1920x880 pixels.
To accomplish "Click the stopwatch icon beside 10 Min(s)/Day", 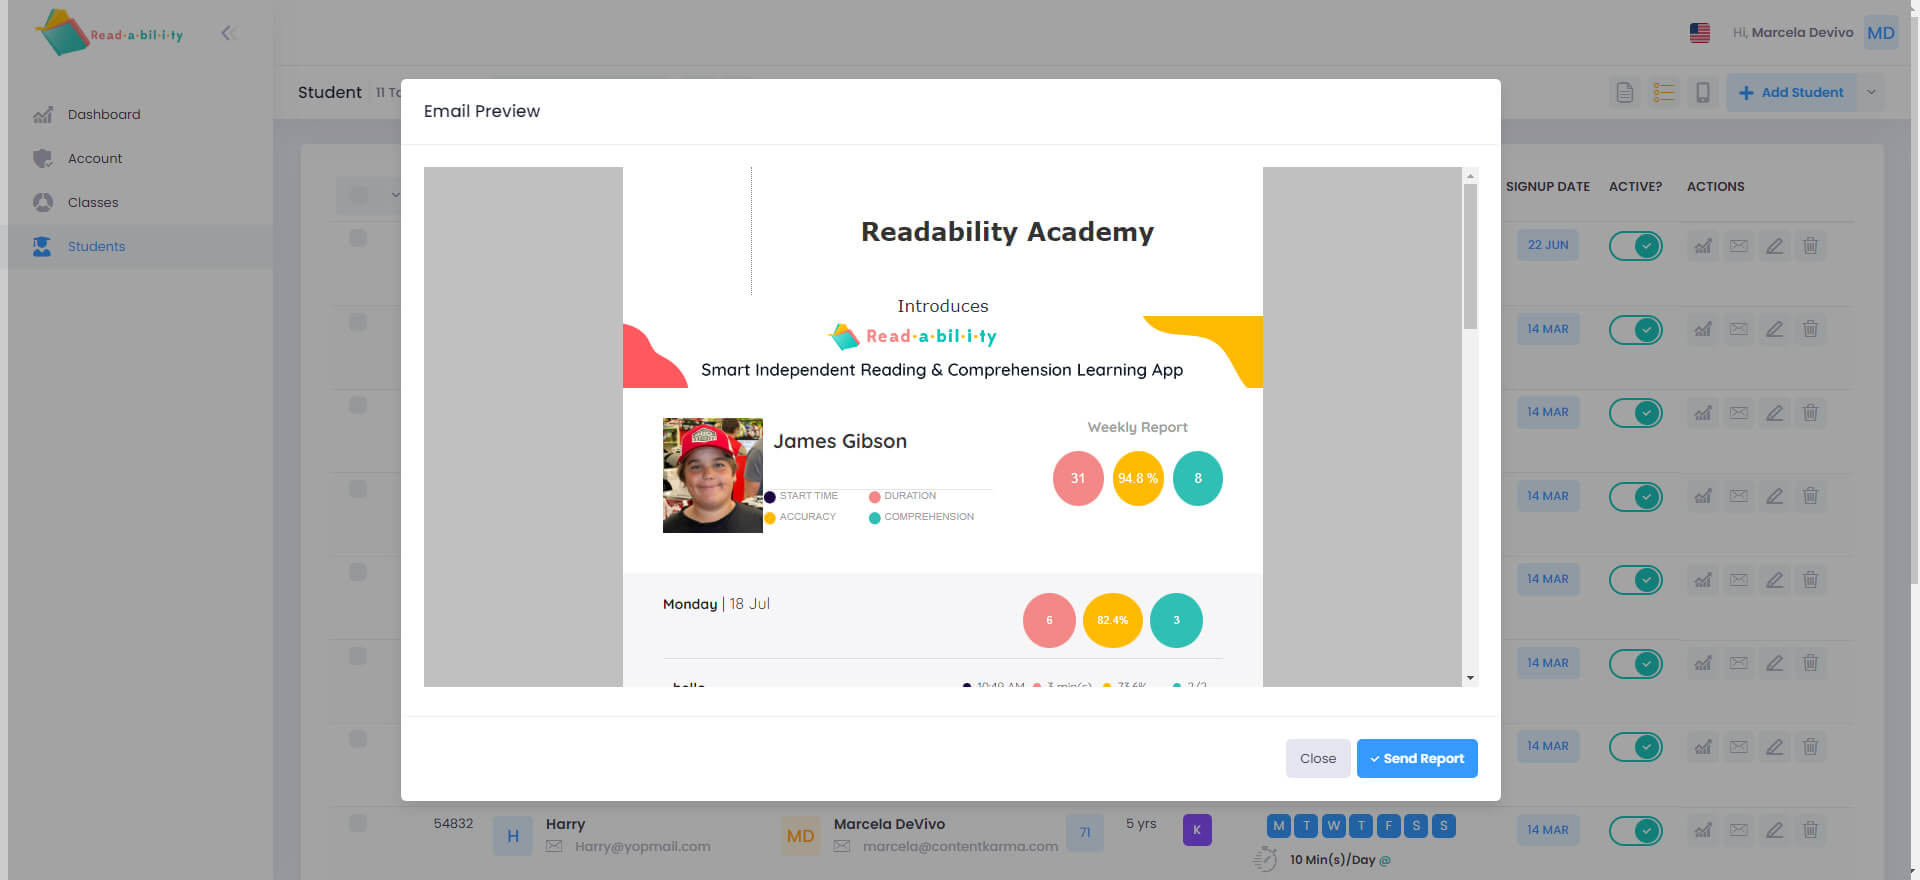I will pyautogui.click(x=1266, y=859).
